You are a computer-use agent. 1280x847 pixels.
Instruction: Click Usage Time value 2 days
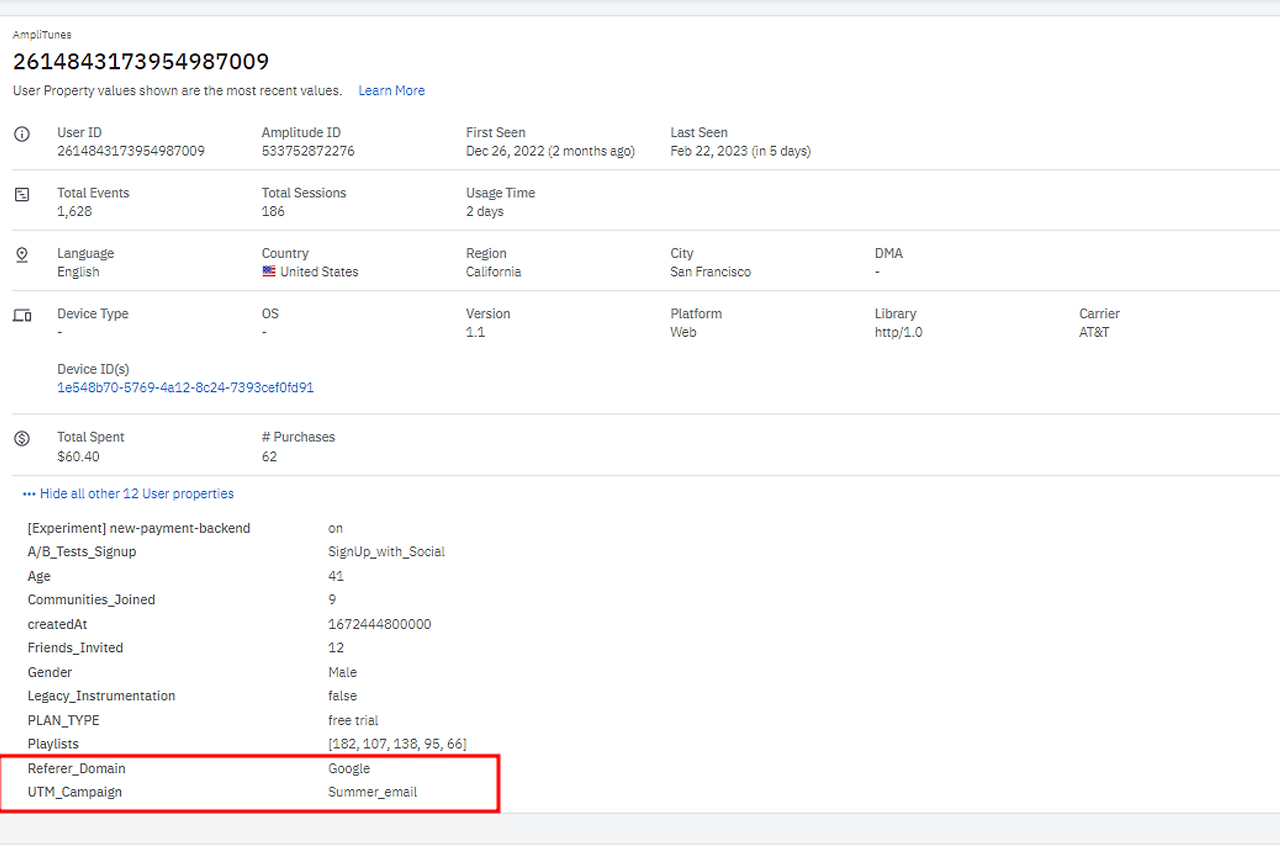click(485, 212)
